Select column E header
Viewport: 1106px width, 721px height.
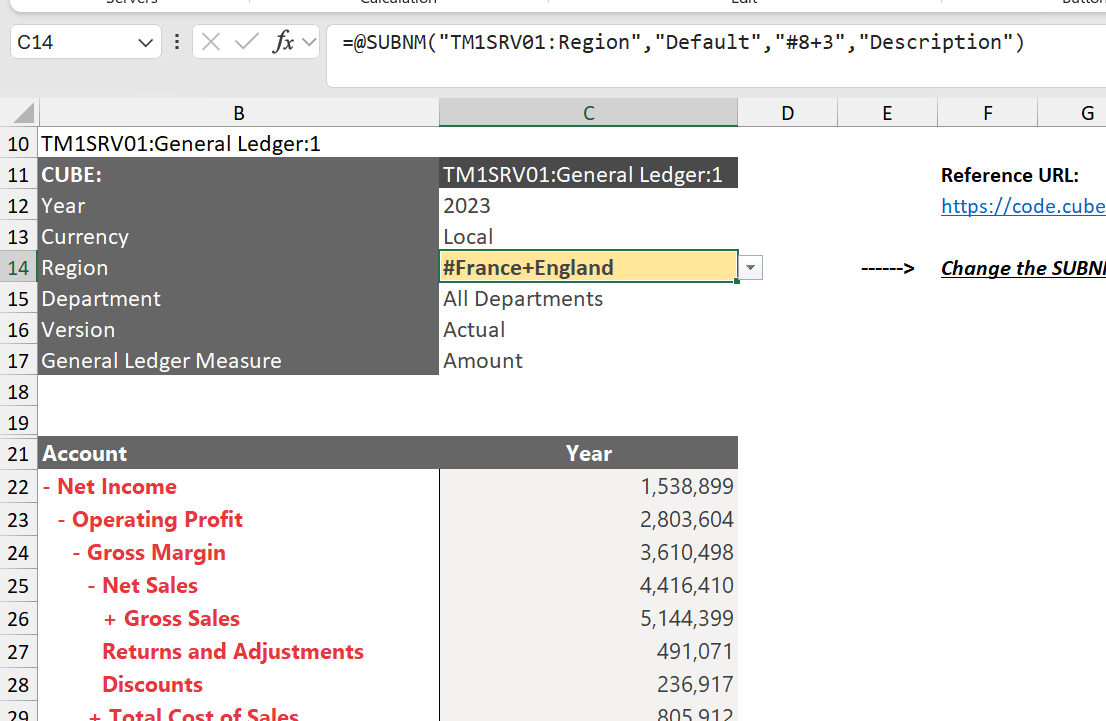pos(887,113)
